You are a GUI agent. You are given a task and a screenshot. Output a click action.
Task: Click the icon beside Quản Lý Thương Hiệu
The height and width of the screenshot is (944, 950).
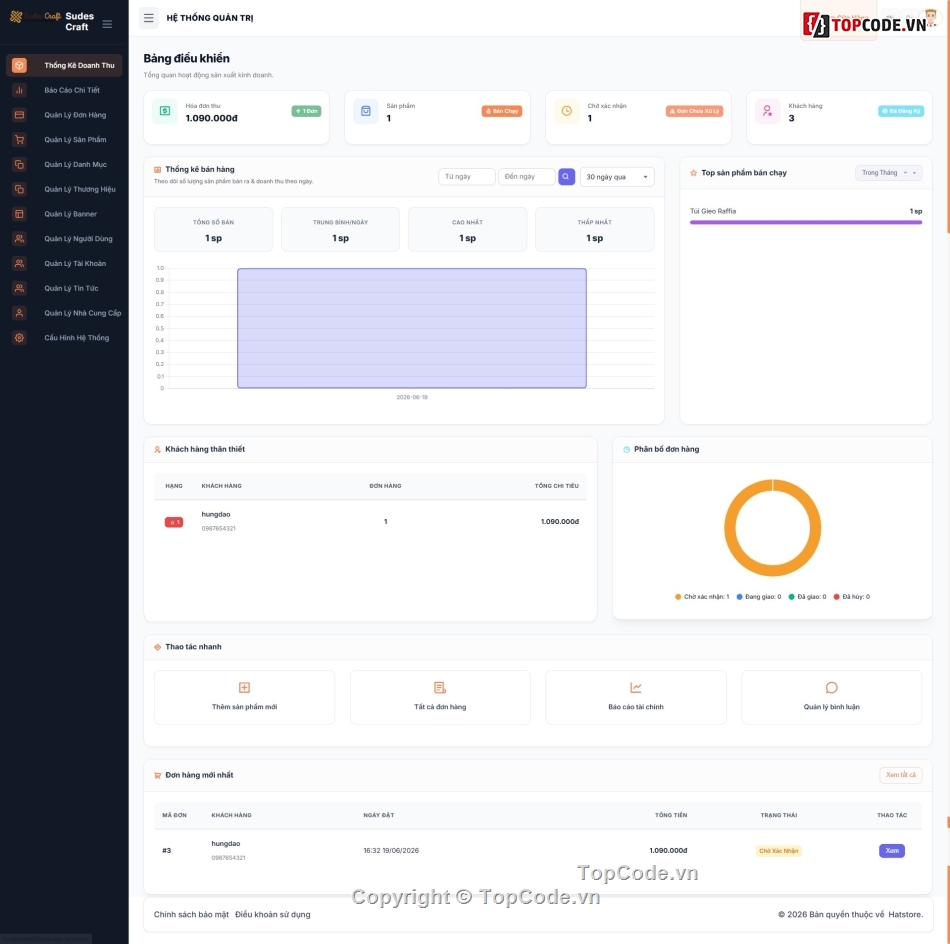click(x=19, y=190)
